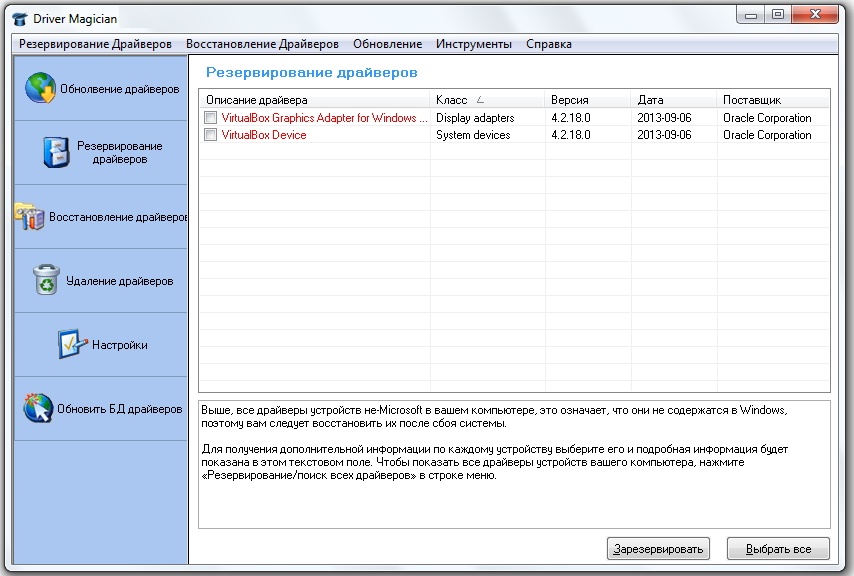Screen dimensions: 854x576
Task: Click the recycle bin Удаление драйверов icon
Action: 46,280
